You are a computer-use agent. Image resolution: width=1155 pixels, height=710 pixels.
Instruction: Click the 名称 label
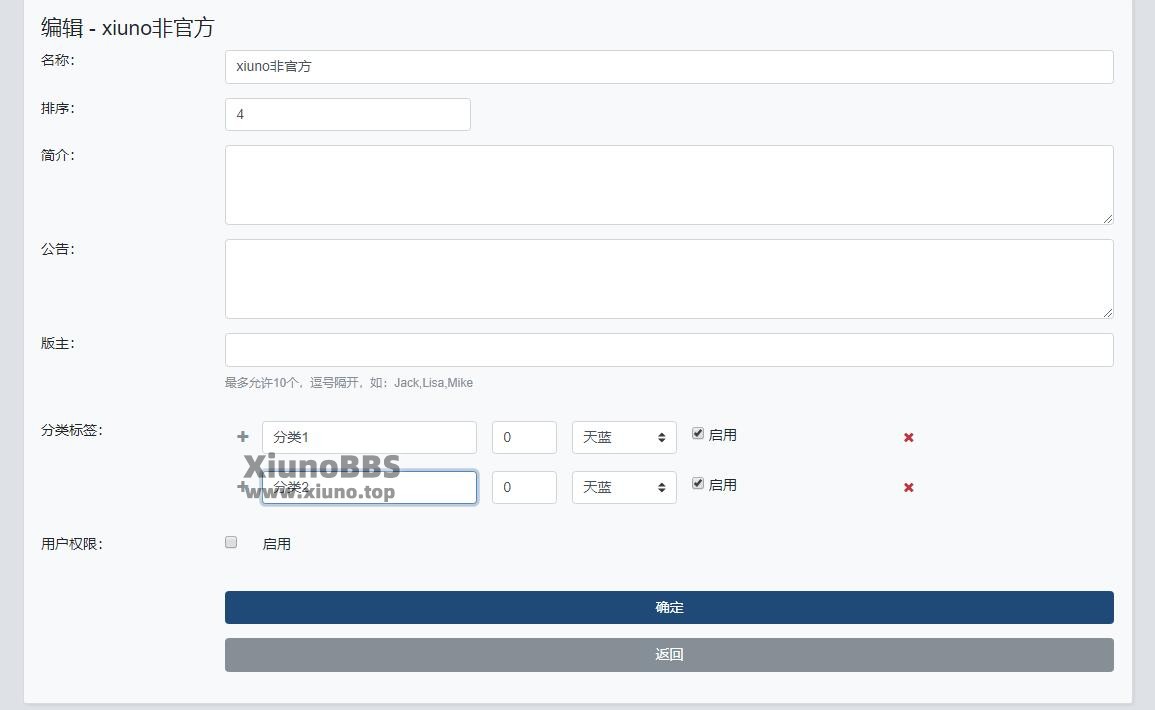click(57, 60)
